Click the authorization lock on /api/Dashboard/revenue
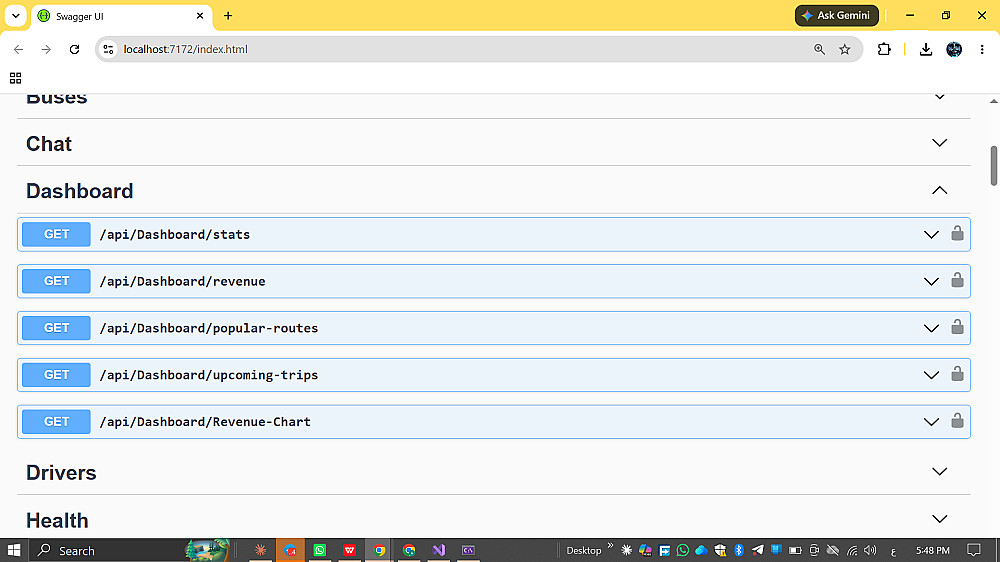 point(957,280)
